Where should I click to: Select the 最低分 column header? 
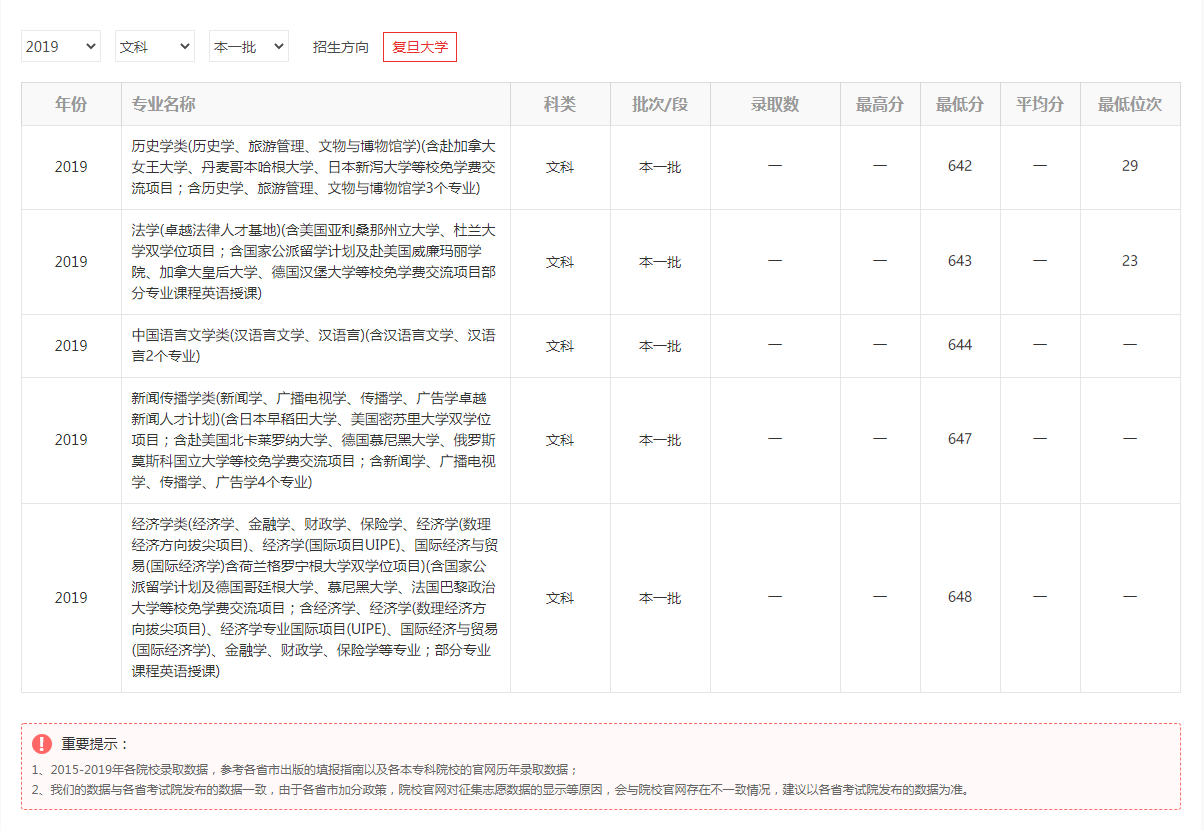[x=960, y=104]
